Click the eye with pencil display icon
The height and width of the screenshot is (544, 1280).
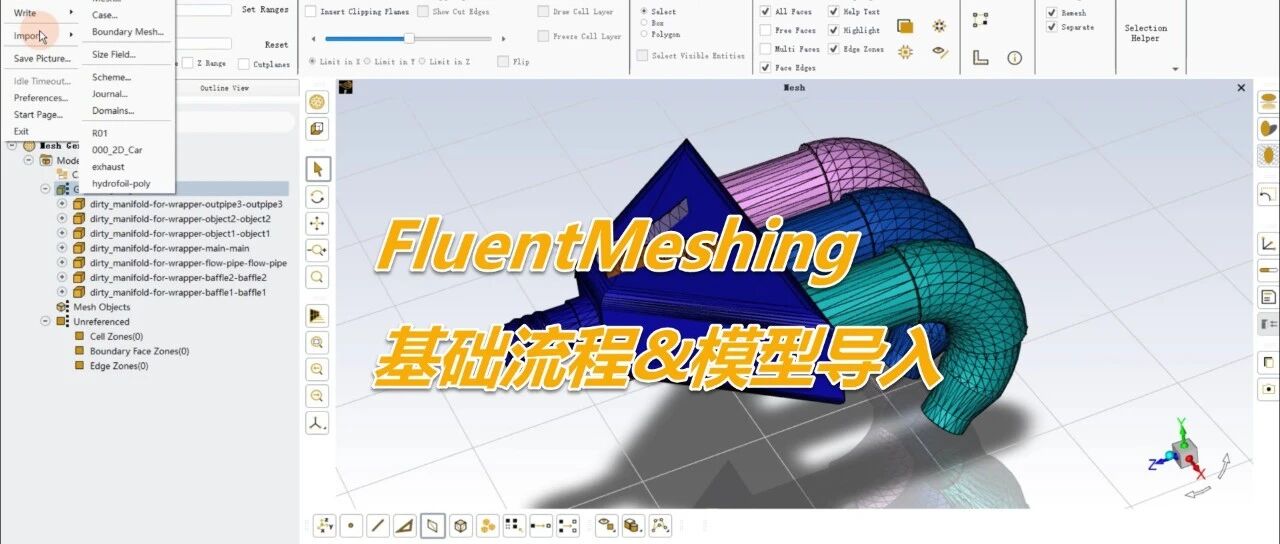939,52
